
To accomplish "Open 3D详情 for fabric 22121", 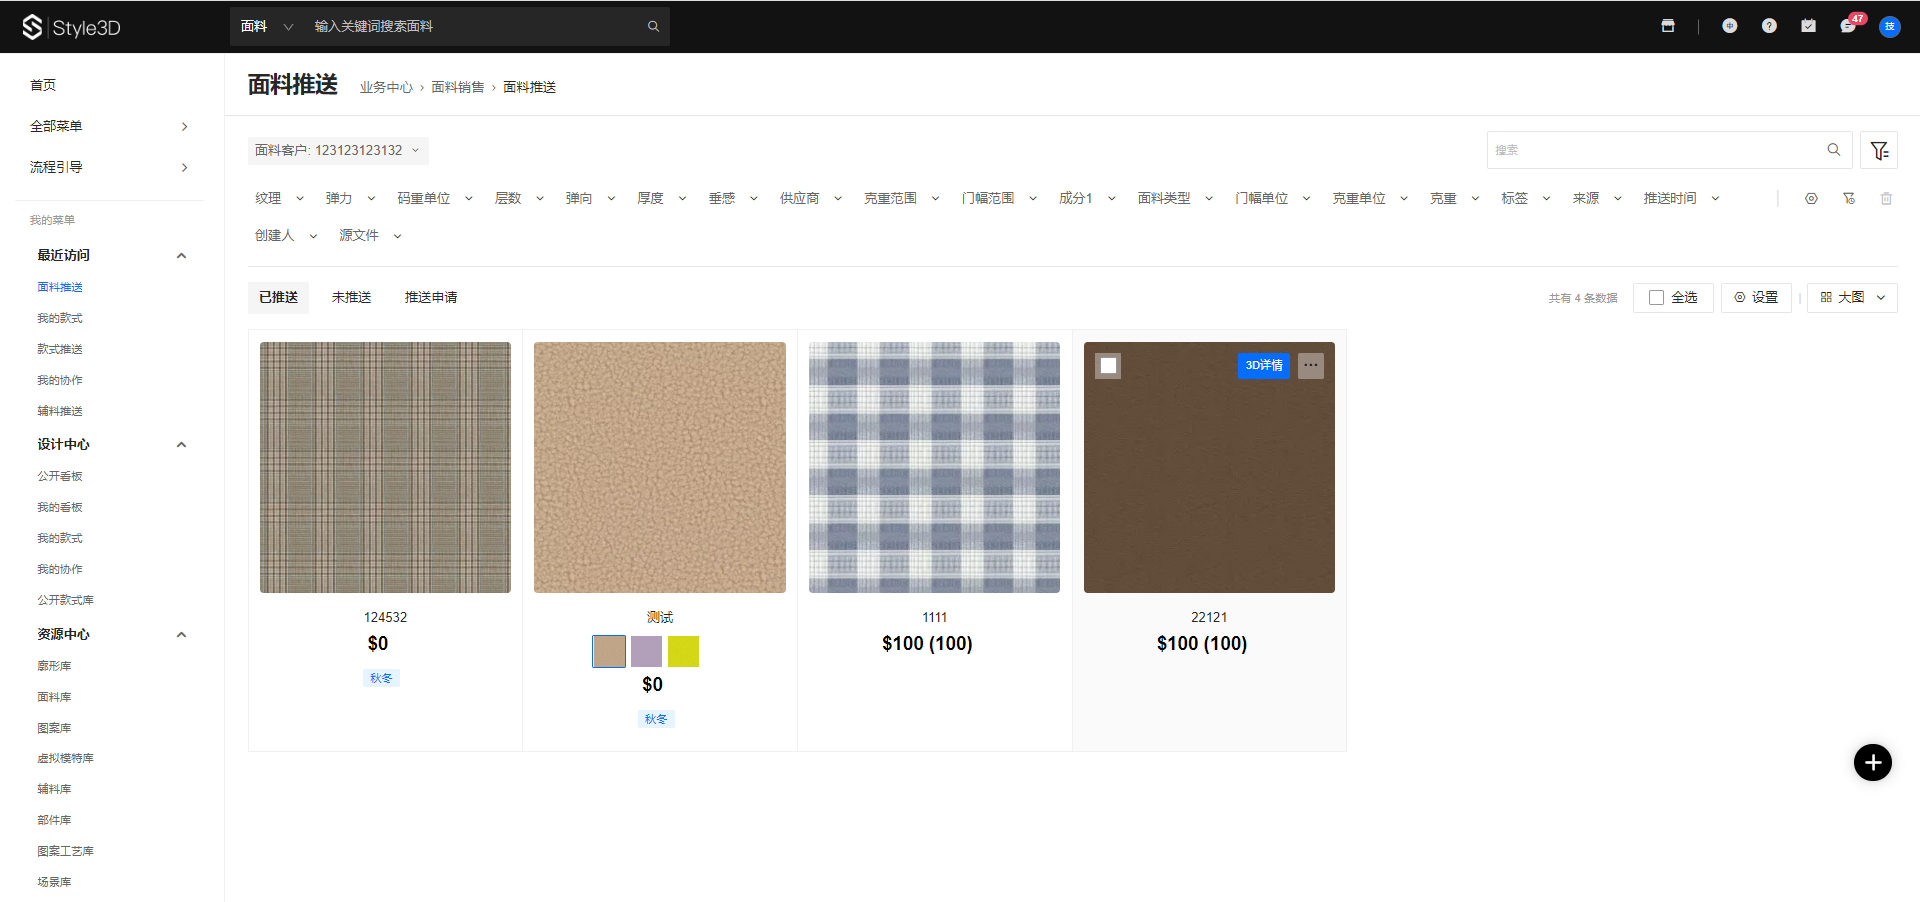I will pyautogui.click(x=1264, y=366).
